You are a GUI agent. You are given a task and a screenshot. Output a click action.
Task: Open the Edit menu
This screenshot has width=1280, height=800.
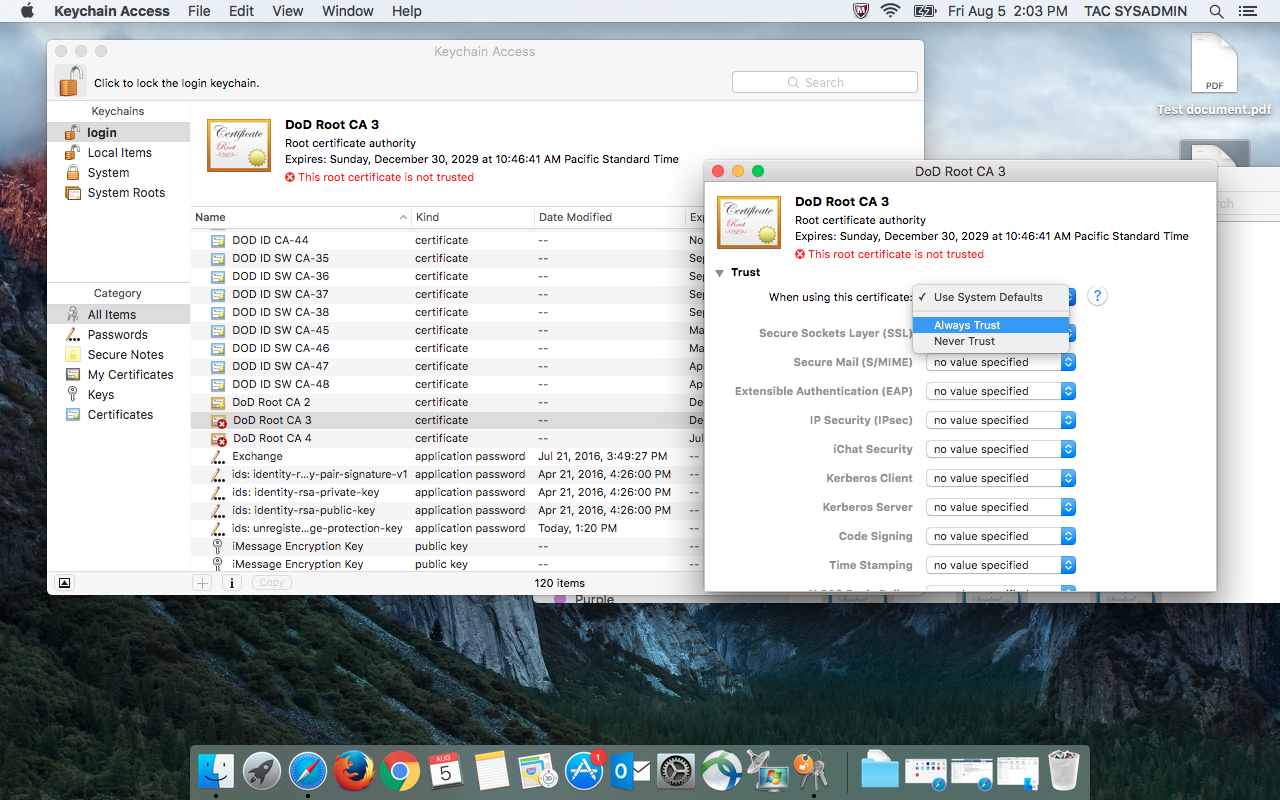pos(241,11)
